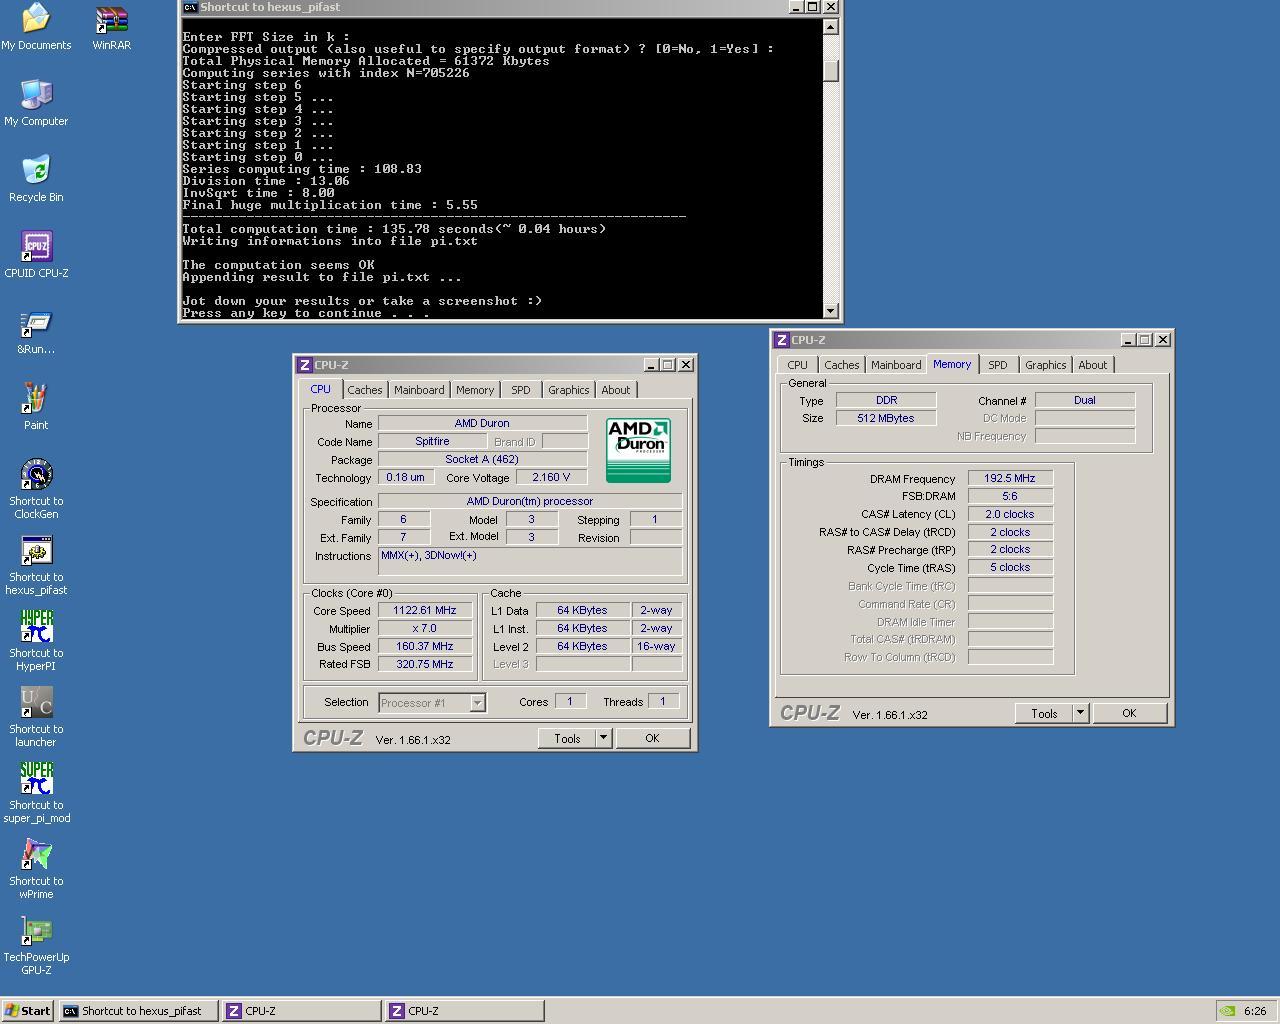Click the DRAM Frequency value 192.5 MHz
This screenshot has width=1280, height=1024.
(1010, 478)
